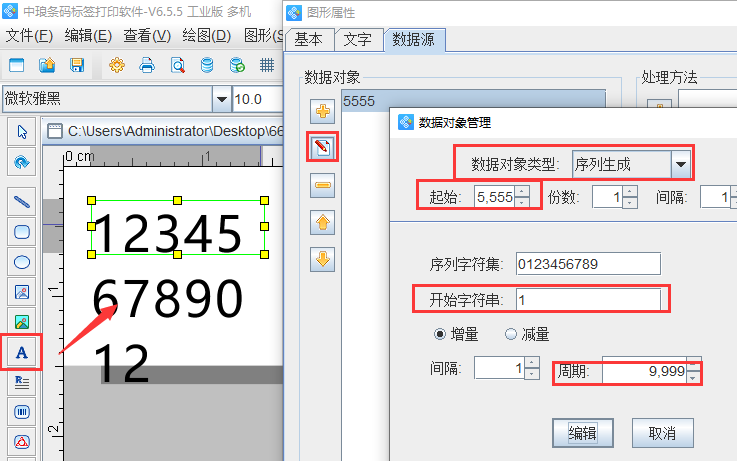Select the rounded rectangle drawing tool

[x=22, y=231]
